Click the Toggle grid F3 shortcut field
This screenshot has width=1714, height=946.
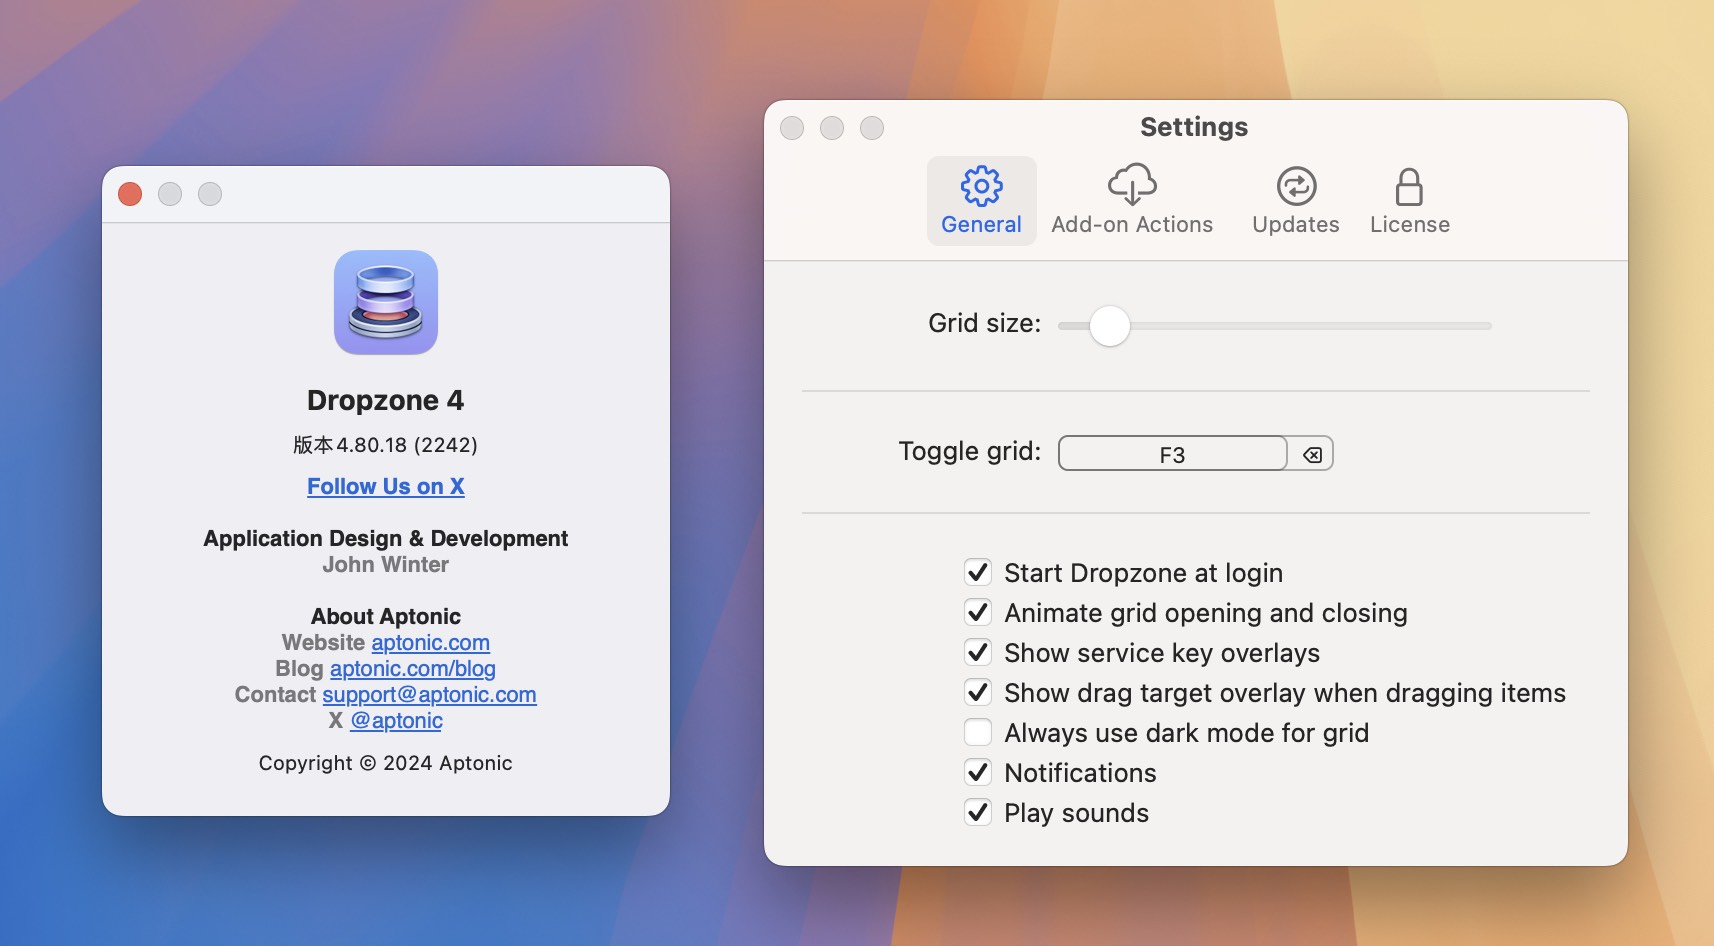(x=1172, y=454)
